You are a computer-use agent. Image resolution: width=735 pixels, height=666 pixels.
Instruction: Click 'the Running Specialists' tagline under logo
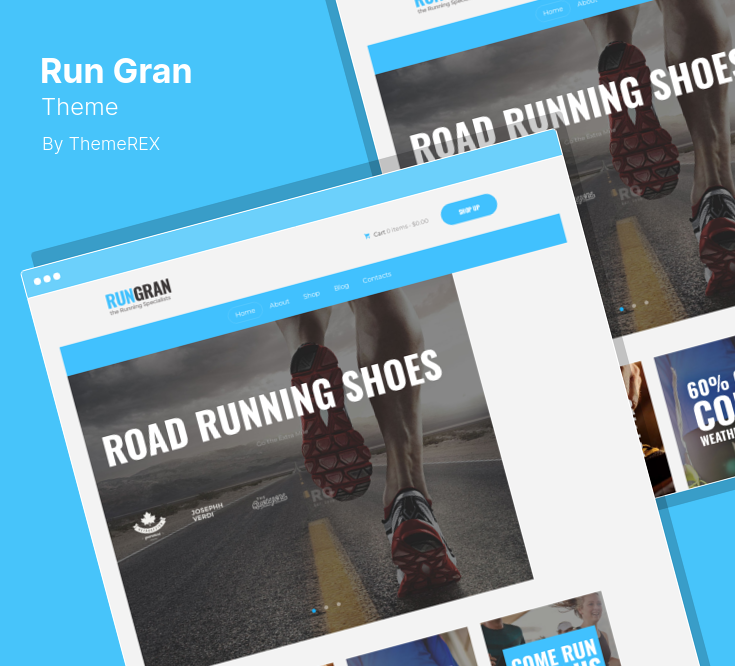(x=140, y=306)
